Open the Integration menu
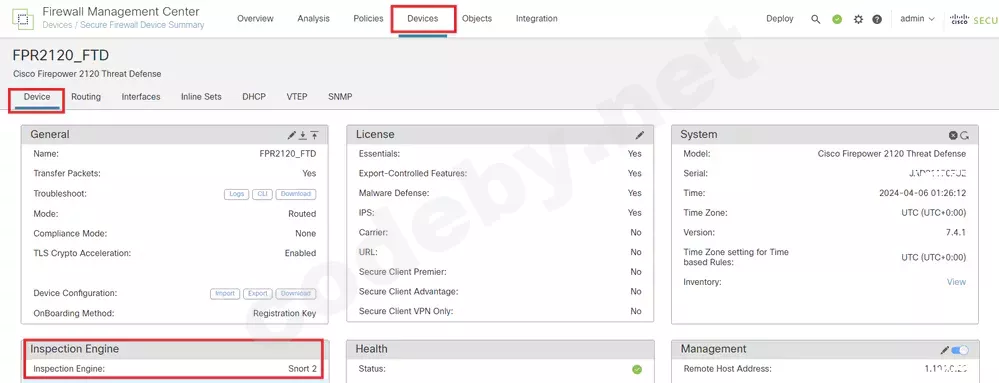The image size is (999, 383). 536,18
